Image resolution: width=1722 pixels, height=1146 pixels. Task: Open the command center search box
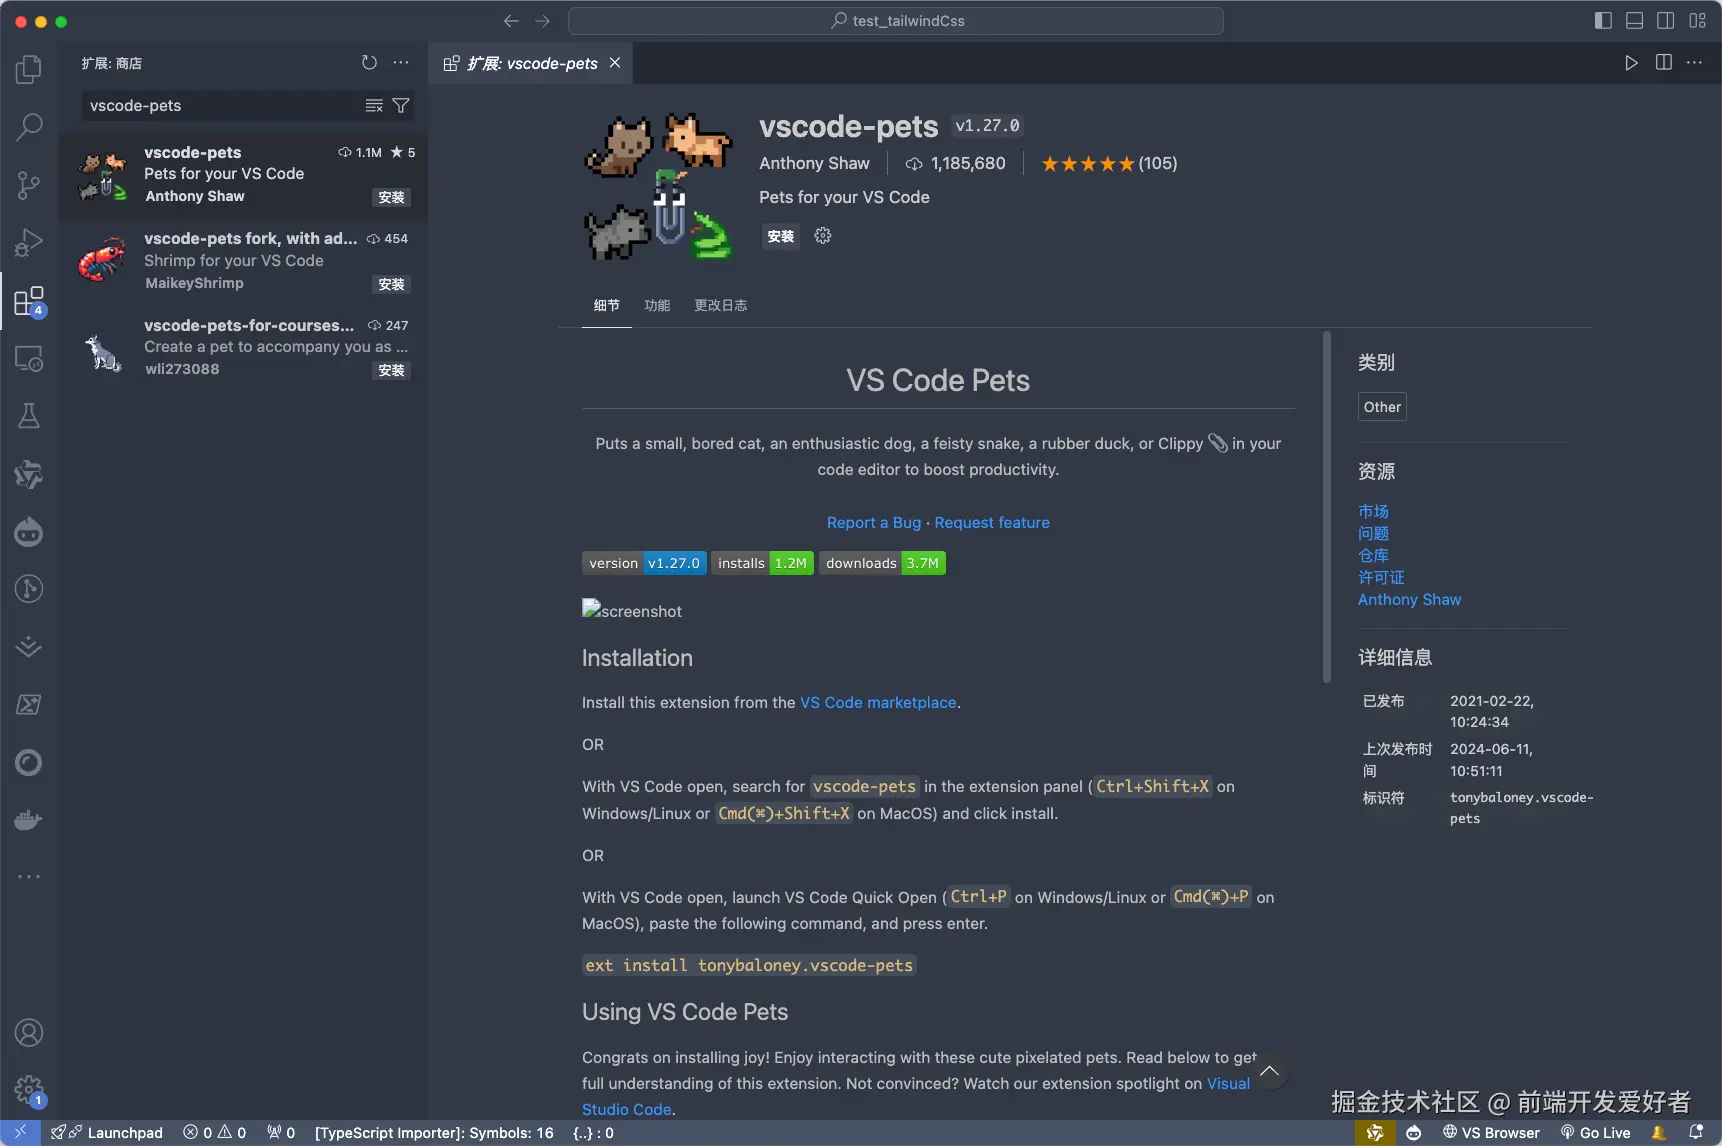[x=896, y=21]
